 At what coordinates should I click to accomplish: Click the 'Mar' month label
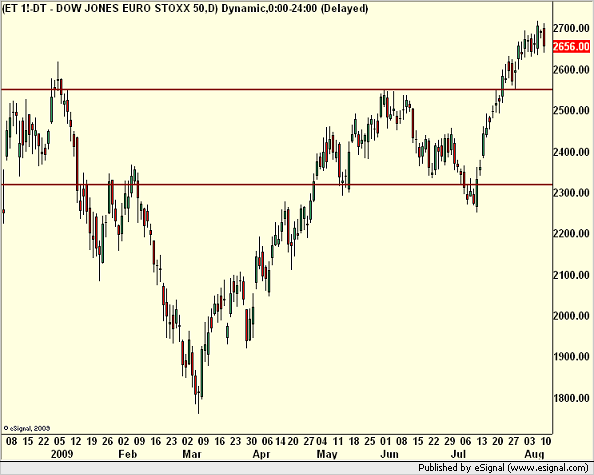pyautogui.click(x=192, y=454)
